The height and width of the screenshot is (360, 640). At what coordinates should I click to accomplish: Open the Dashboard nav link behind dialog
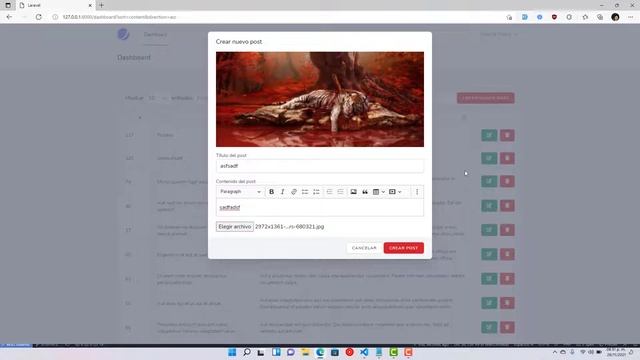[155, 35]
